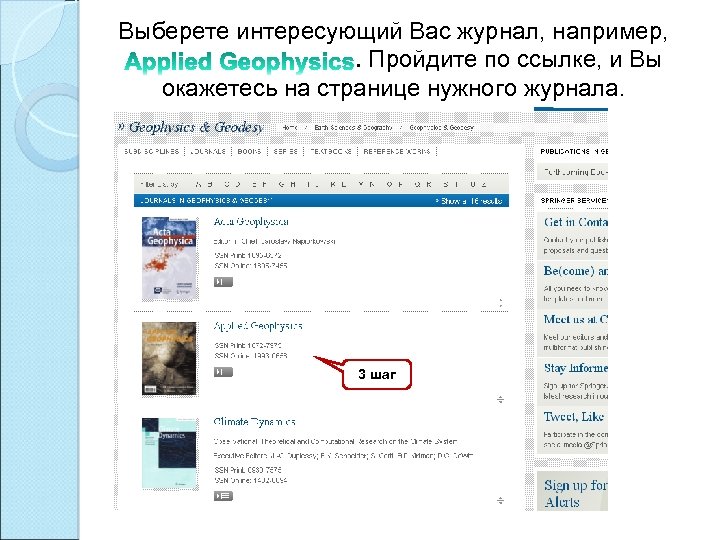The image size is (720, 540).
Task: Filter journals by letters E F
Action: pyautogui.click(x=260, y=184)
